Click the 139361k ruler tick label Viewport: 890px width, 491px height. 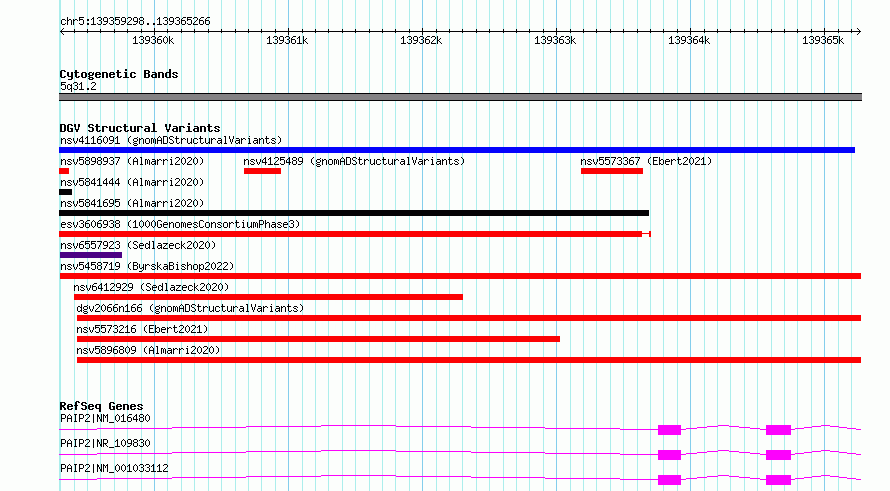287,40
